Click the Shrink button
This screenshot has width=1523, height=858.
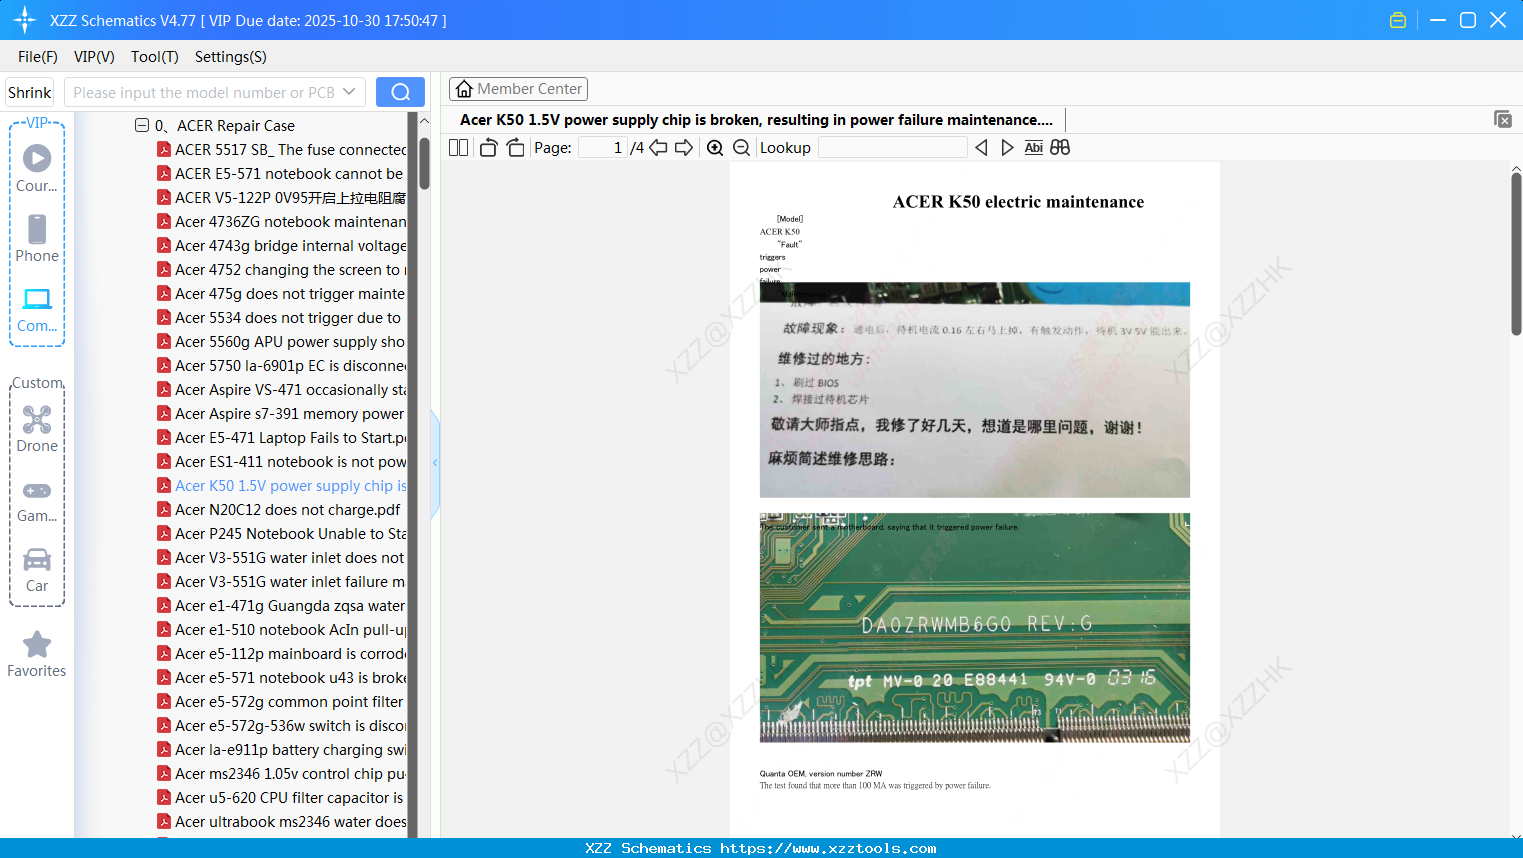point(29,92)
